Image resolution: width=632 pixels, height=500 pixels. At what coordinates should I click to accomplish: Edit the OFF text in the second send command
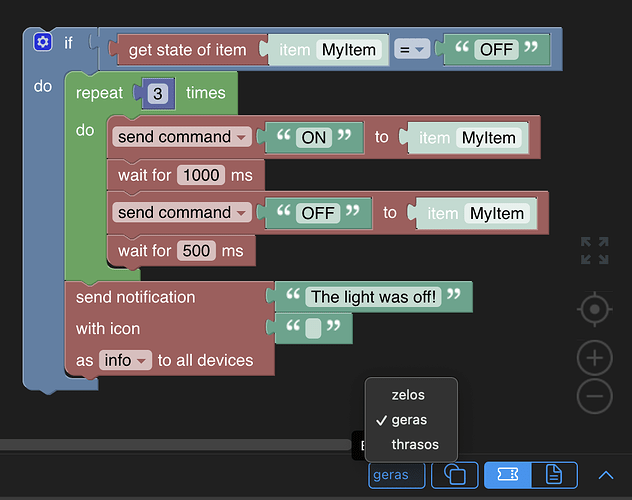tap(318, 213)
